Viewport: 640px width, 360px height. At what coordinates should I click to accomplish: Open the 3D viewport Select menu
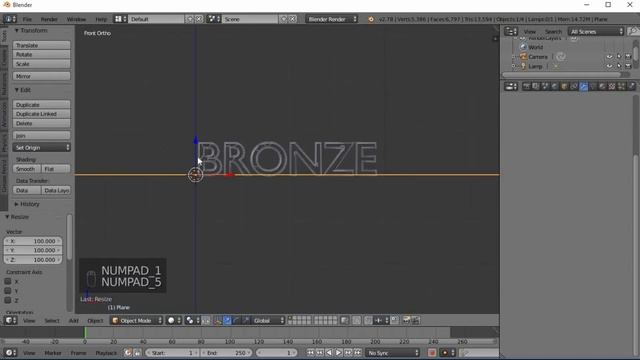(52, 321)
